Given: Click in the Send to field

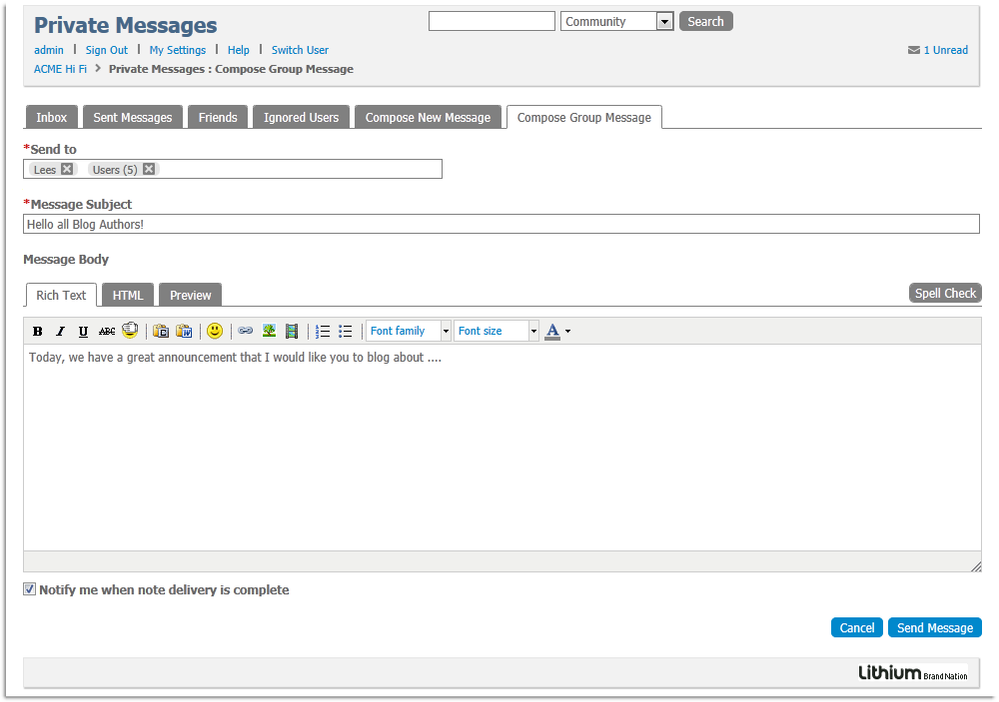Looking at the screenshot, I should [x=233, y=169].
